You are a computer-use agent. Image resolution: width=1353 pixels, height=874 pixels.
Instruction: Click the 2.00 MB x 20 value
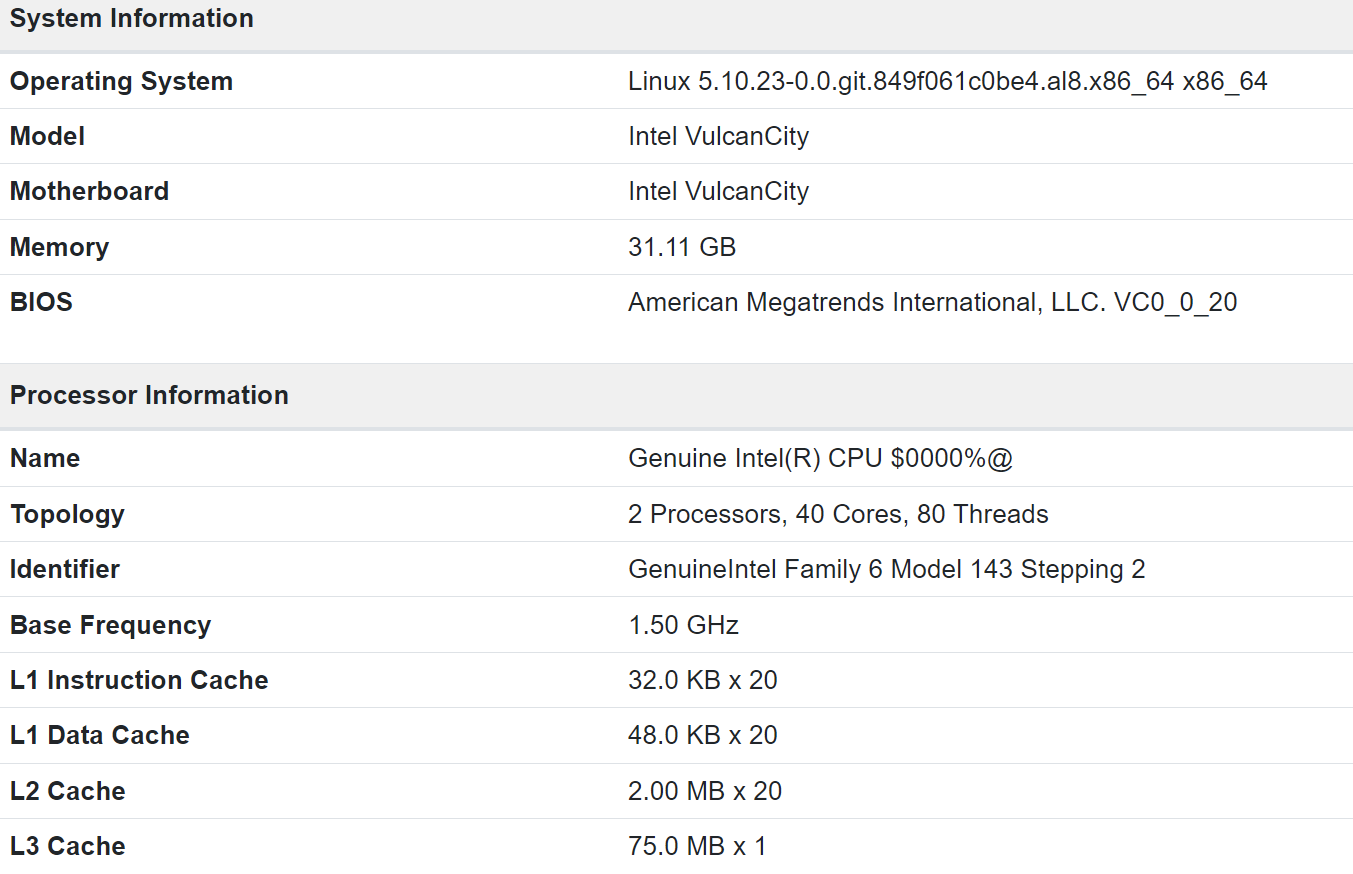click(x=704, y=791)
